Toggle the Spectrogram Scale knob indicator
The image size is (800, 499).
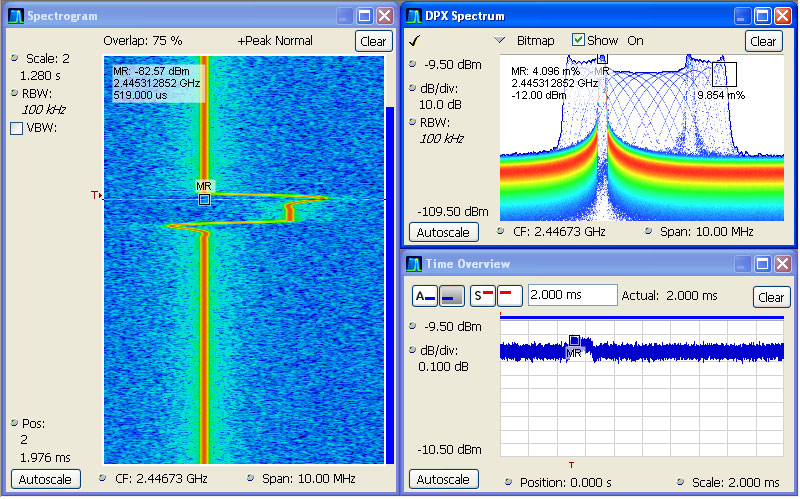coord(14,58)
